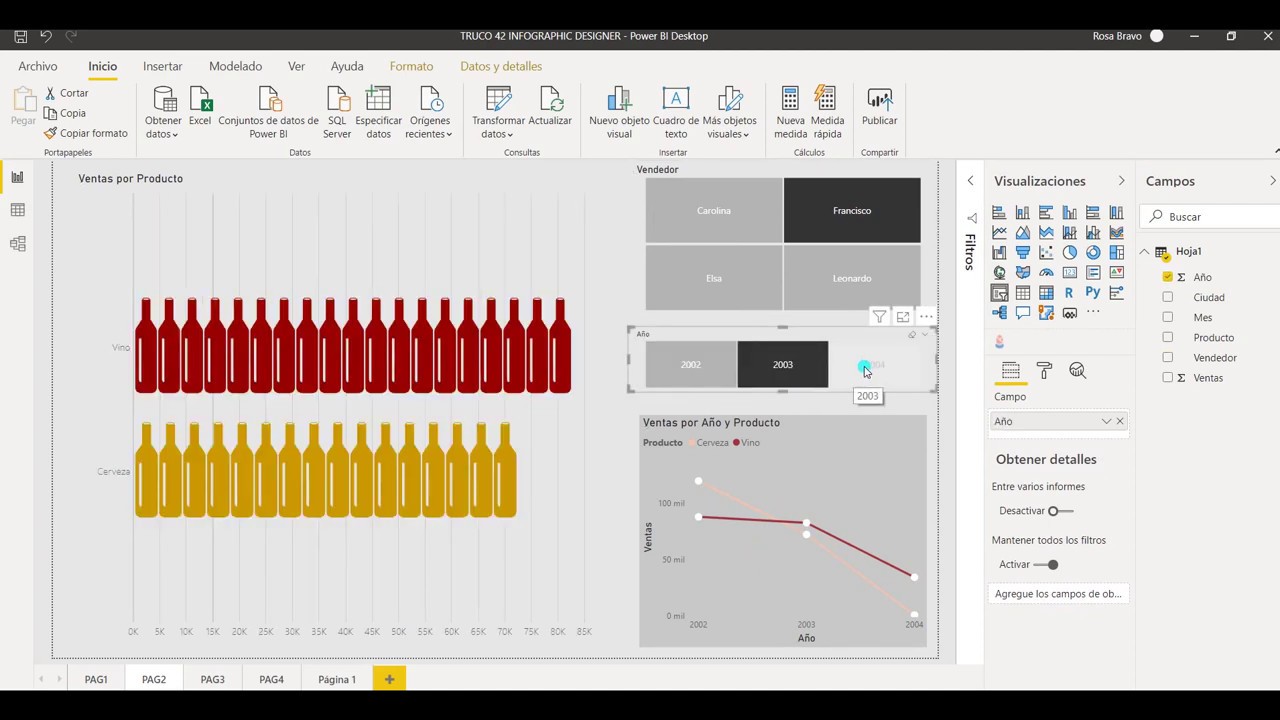
Task: Open the Data view in left sidebar
Action: [17, 210]
